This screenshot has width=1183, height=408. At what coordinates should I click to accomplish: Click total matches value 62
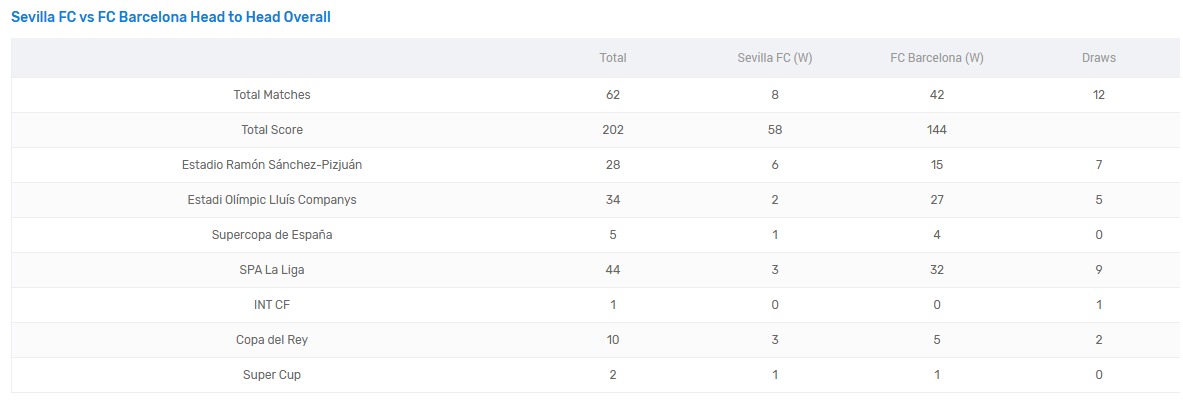click(x=613, y=95)
